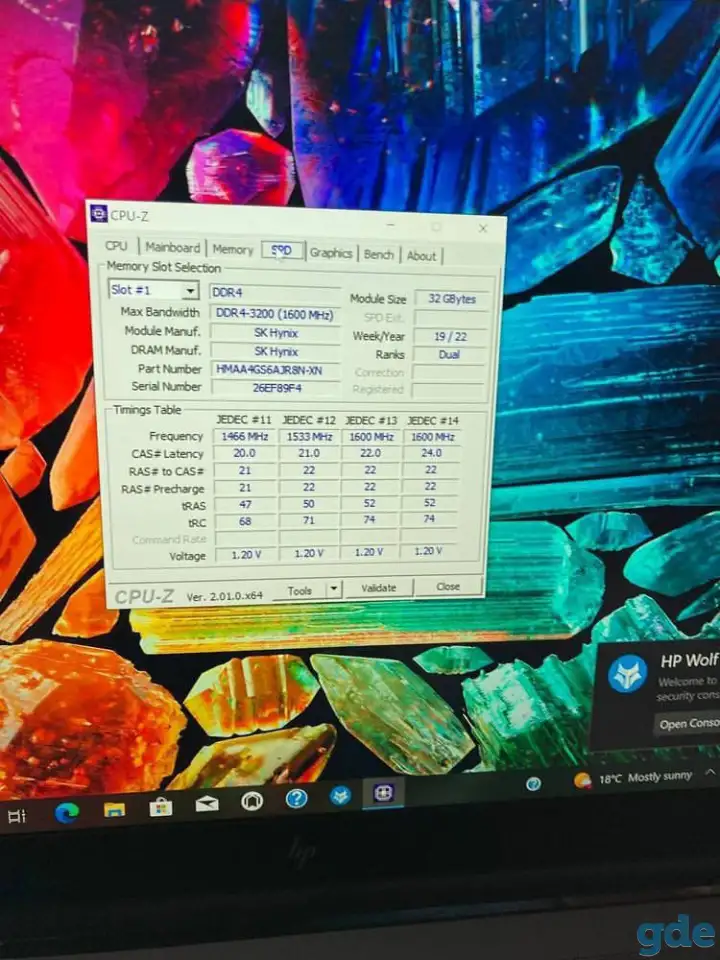Click the JEDEC #12 frequency 1533 MHz
The height and width of the screenshot is (960, 720).
pyautogui.click(x=309, y=437)
